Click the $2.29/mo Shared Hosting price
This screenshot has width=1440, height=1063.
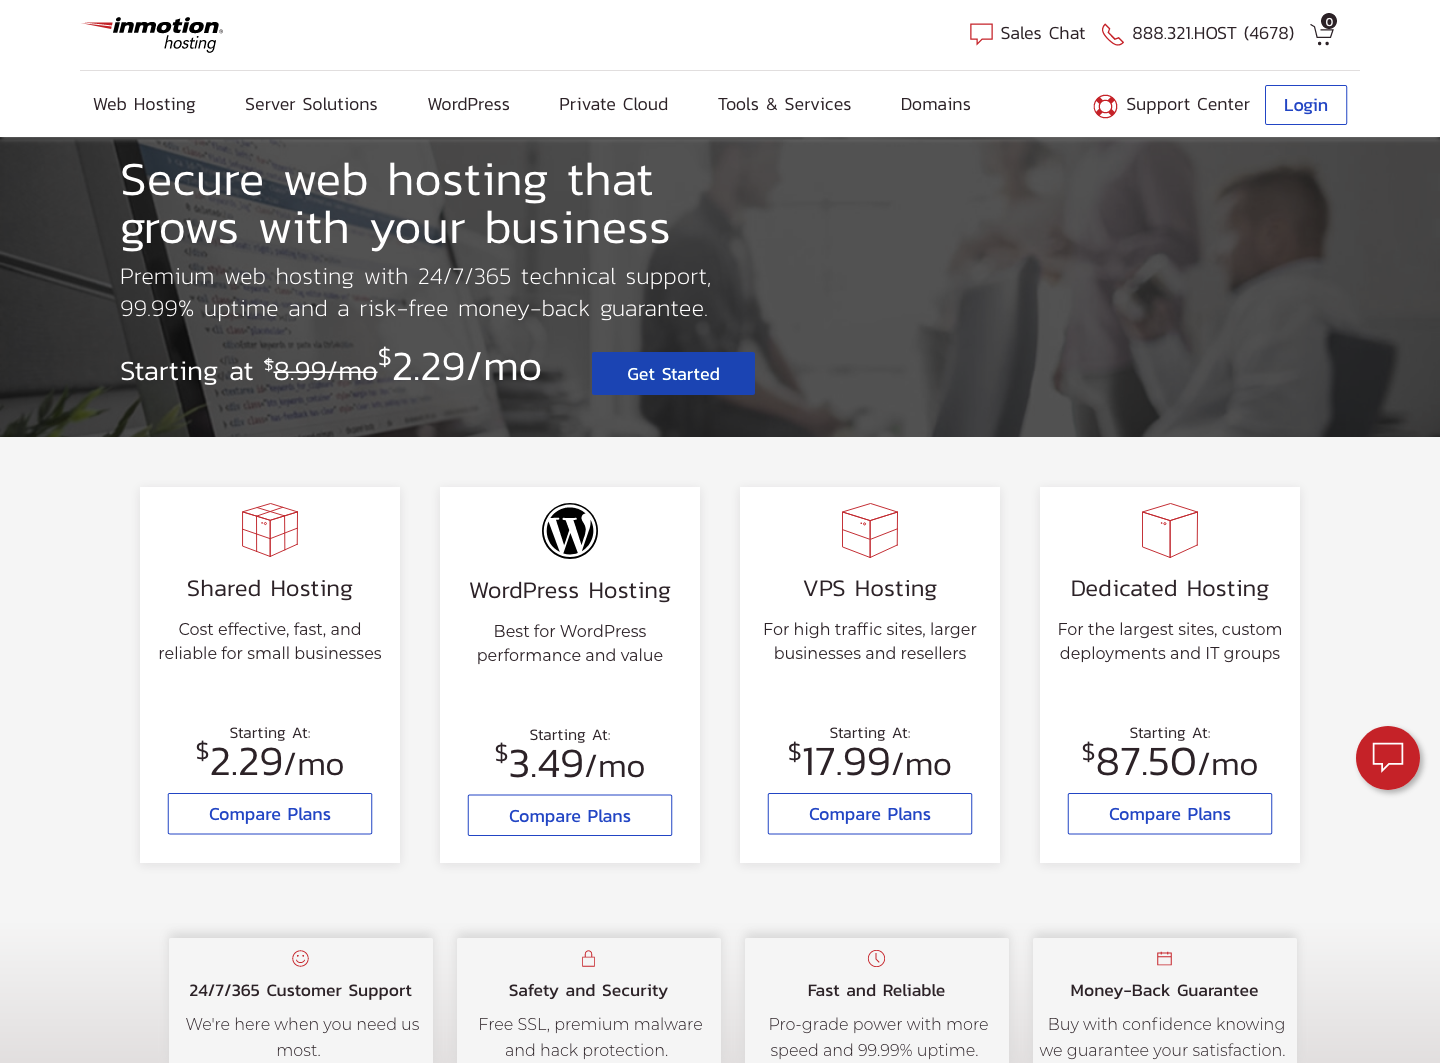(270, 761)
